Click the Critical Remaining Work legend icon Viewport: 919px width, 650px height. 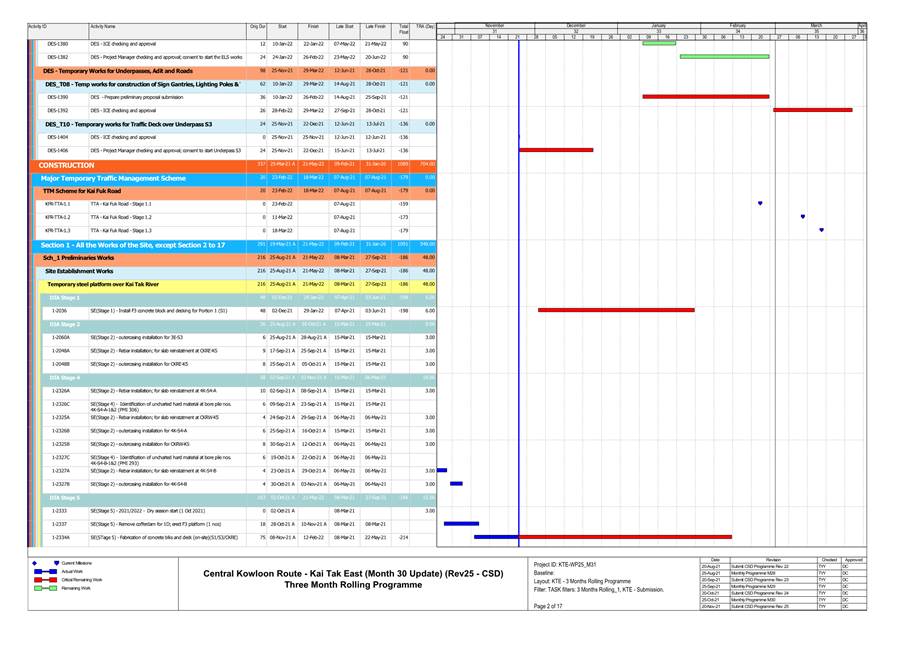tap(46, 579)
